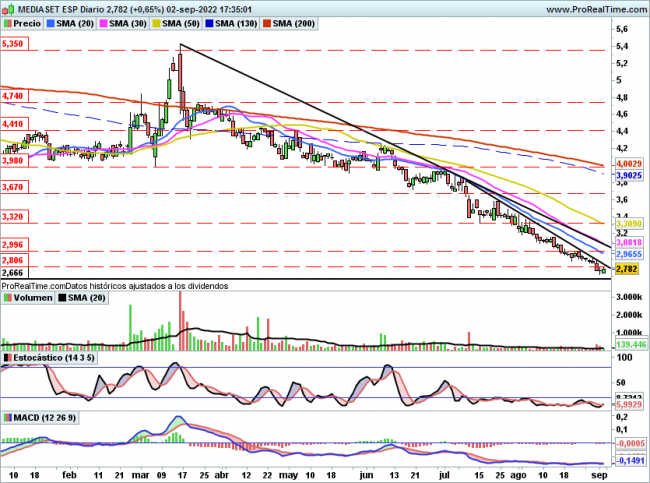
Task: Click the Volumen bar icon in volume panel
Action: pyautogui.click(x=8, y=298)
